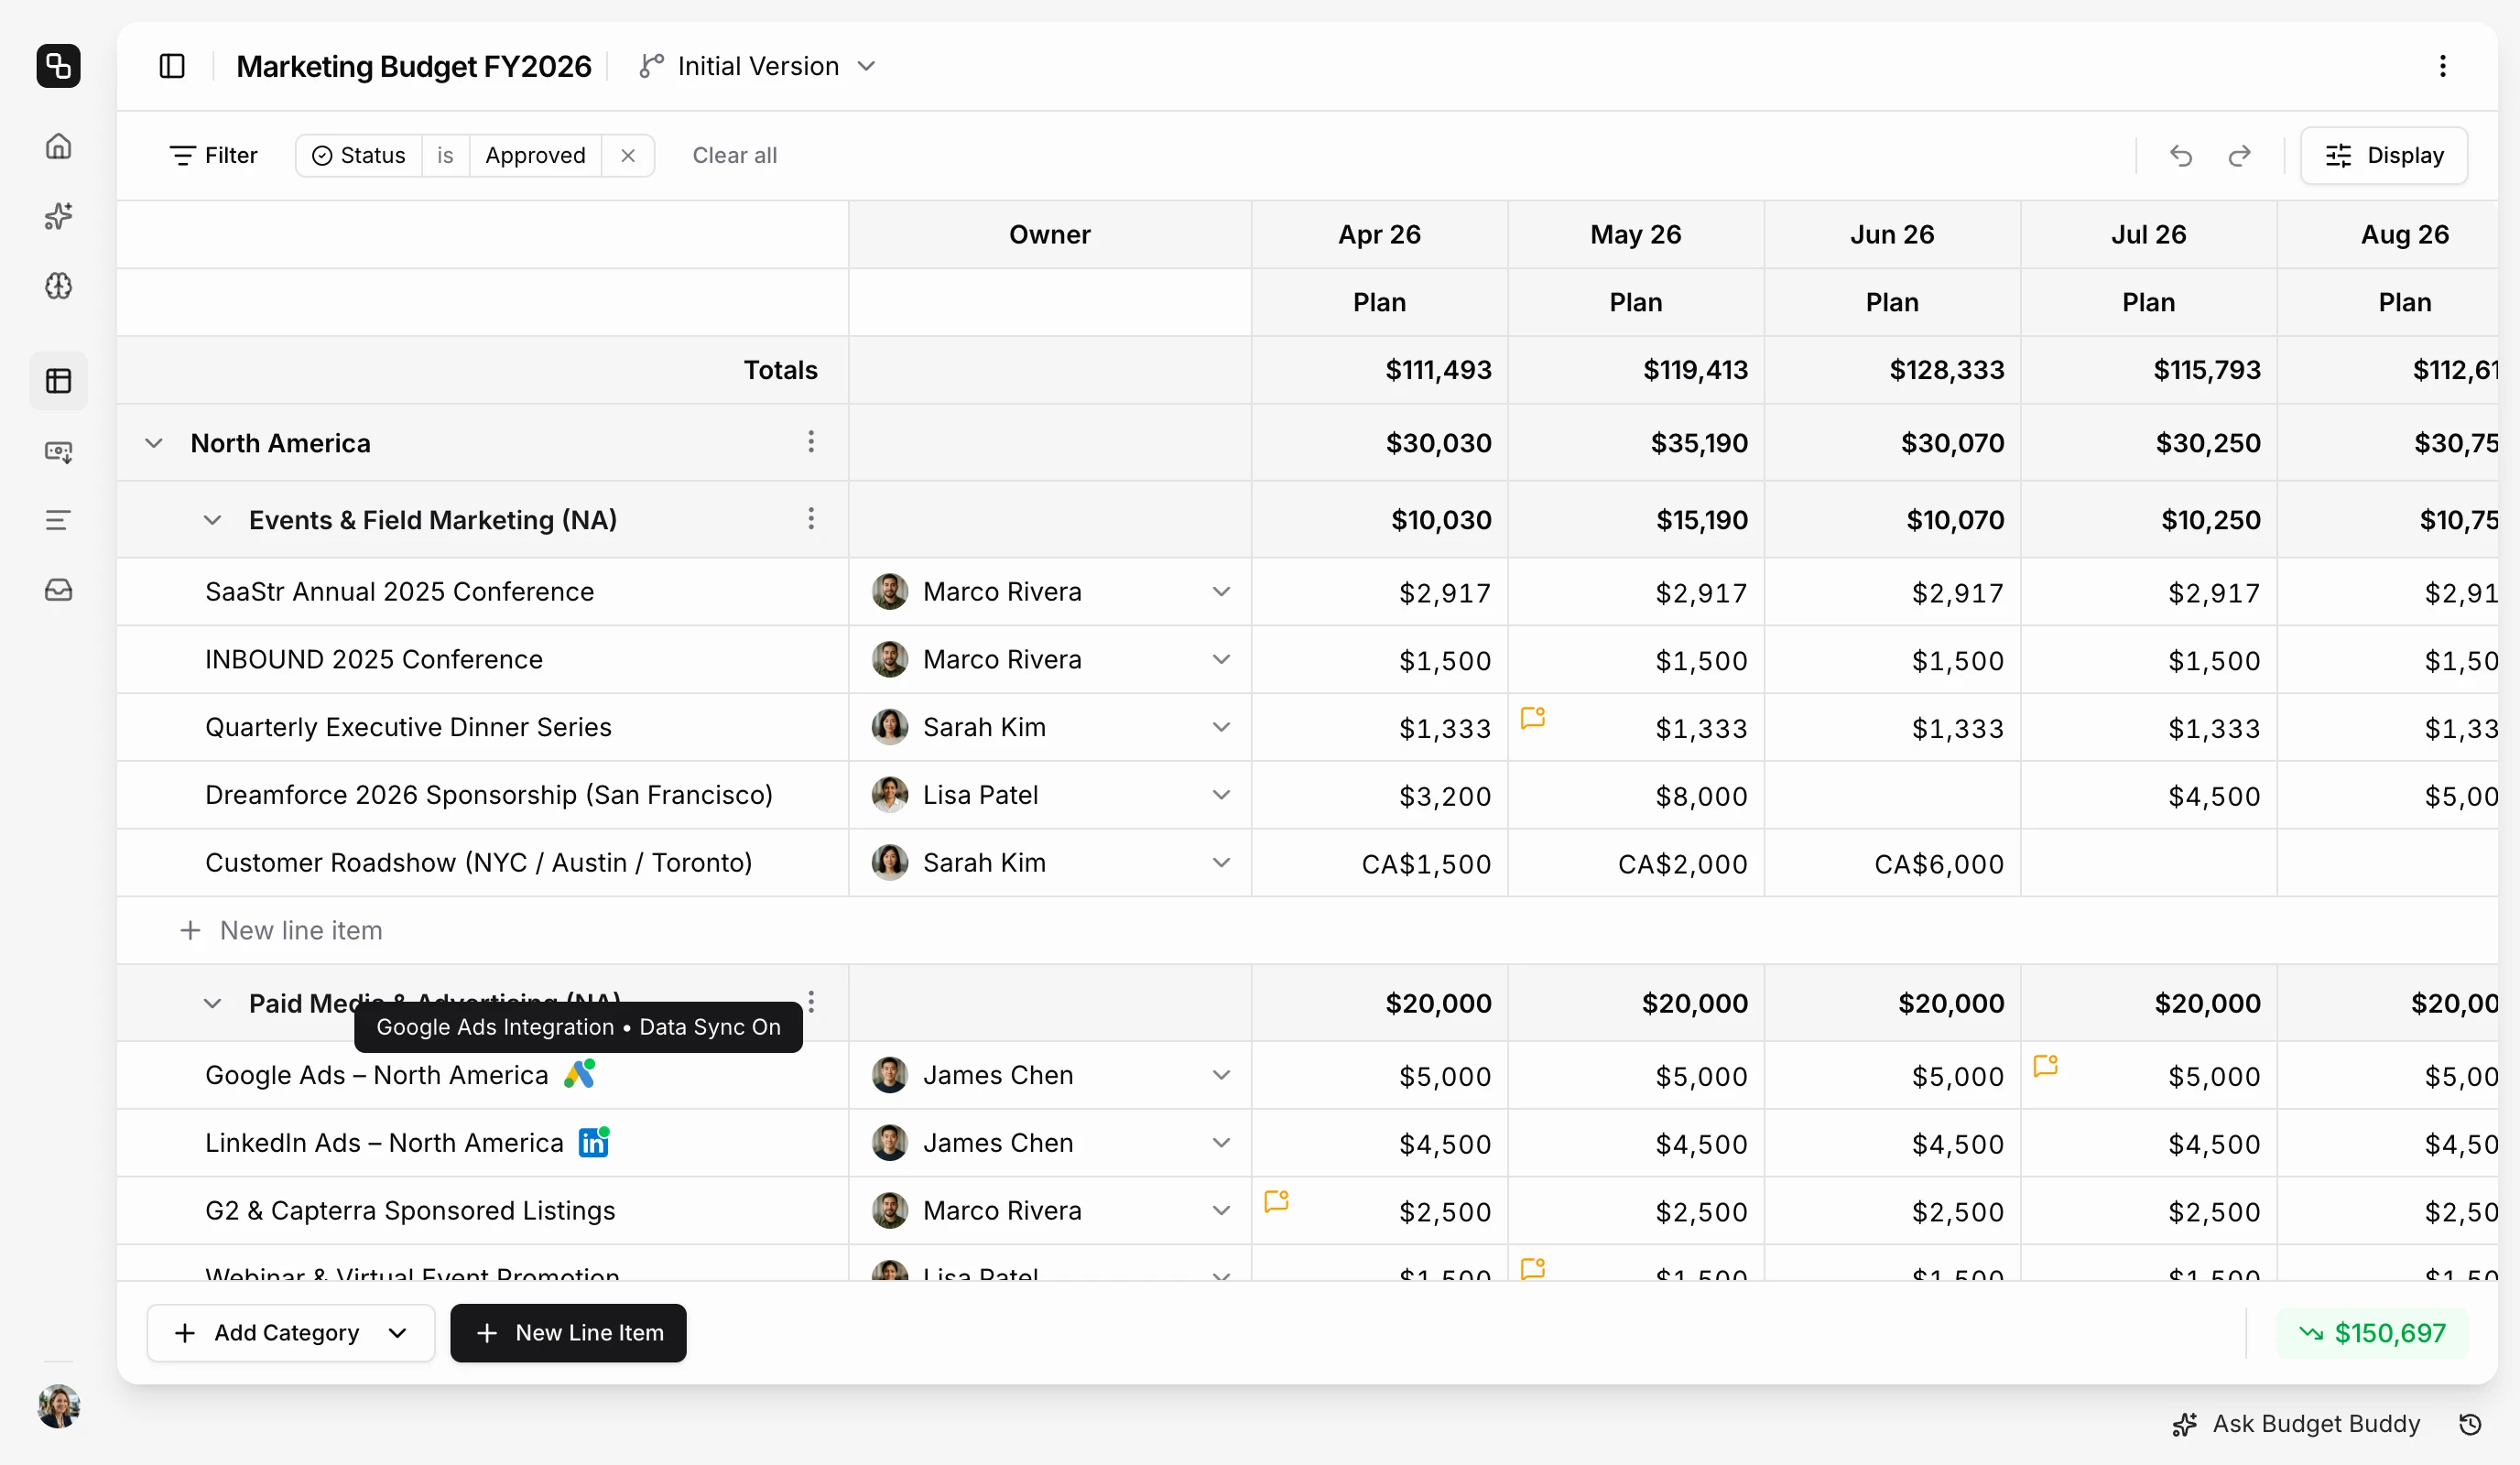
Task: Click Clear all filters
Action: click(x=734, y=156)
